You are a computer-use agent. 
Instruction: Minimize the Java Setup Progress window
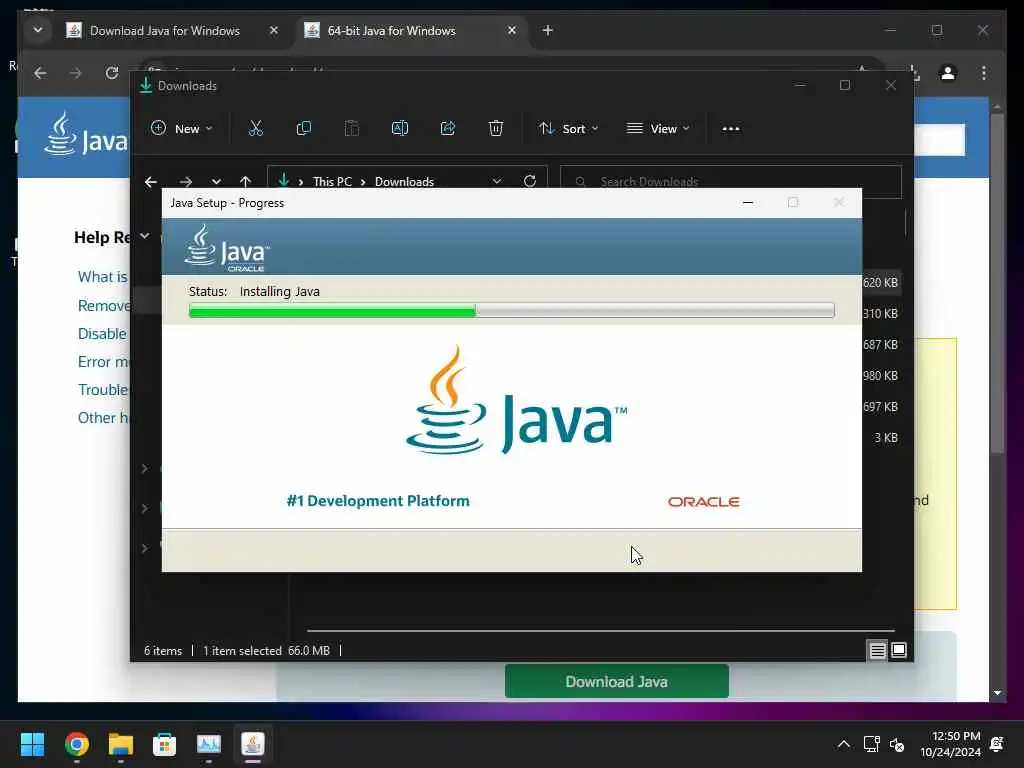(748, 203)
